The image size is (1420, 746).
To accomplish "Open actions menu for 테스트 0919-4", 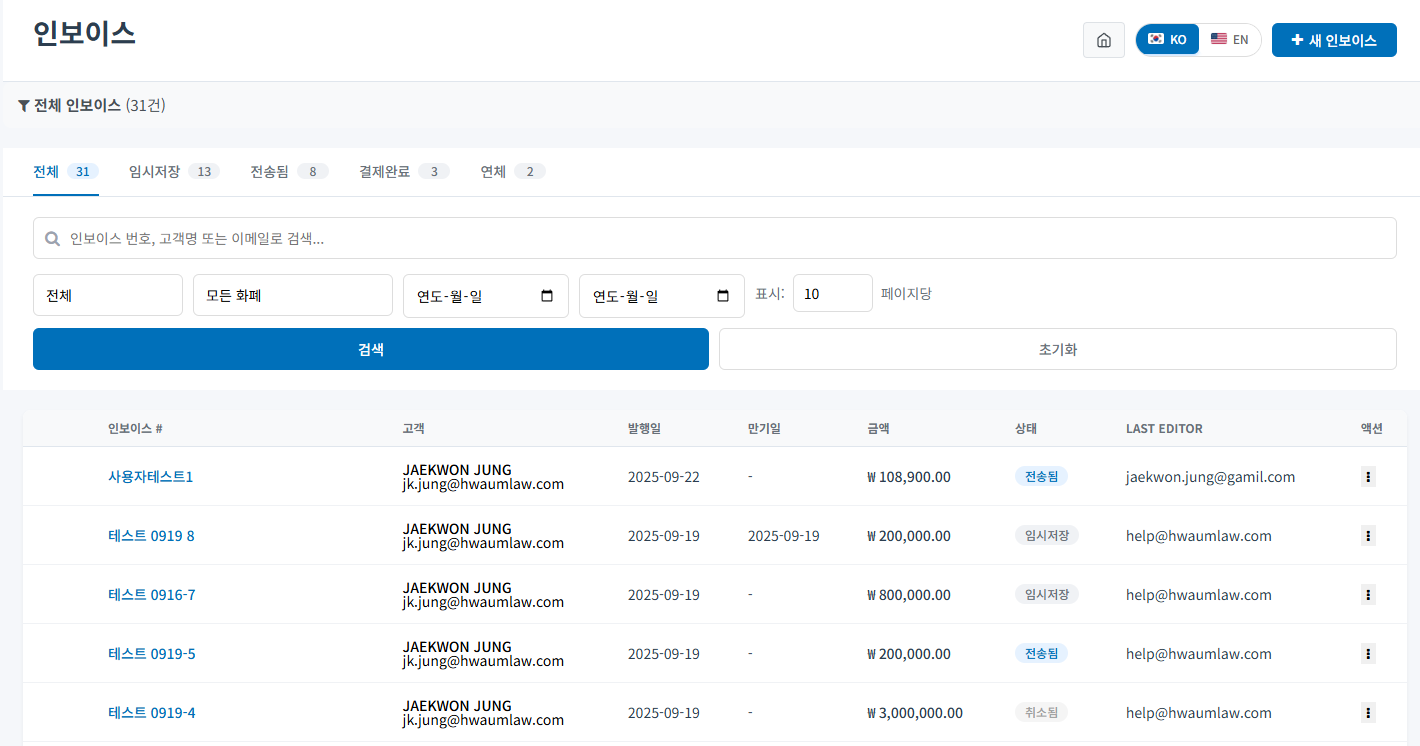I will 1367,713.
